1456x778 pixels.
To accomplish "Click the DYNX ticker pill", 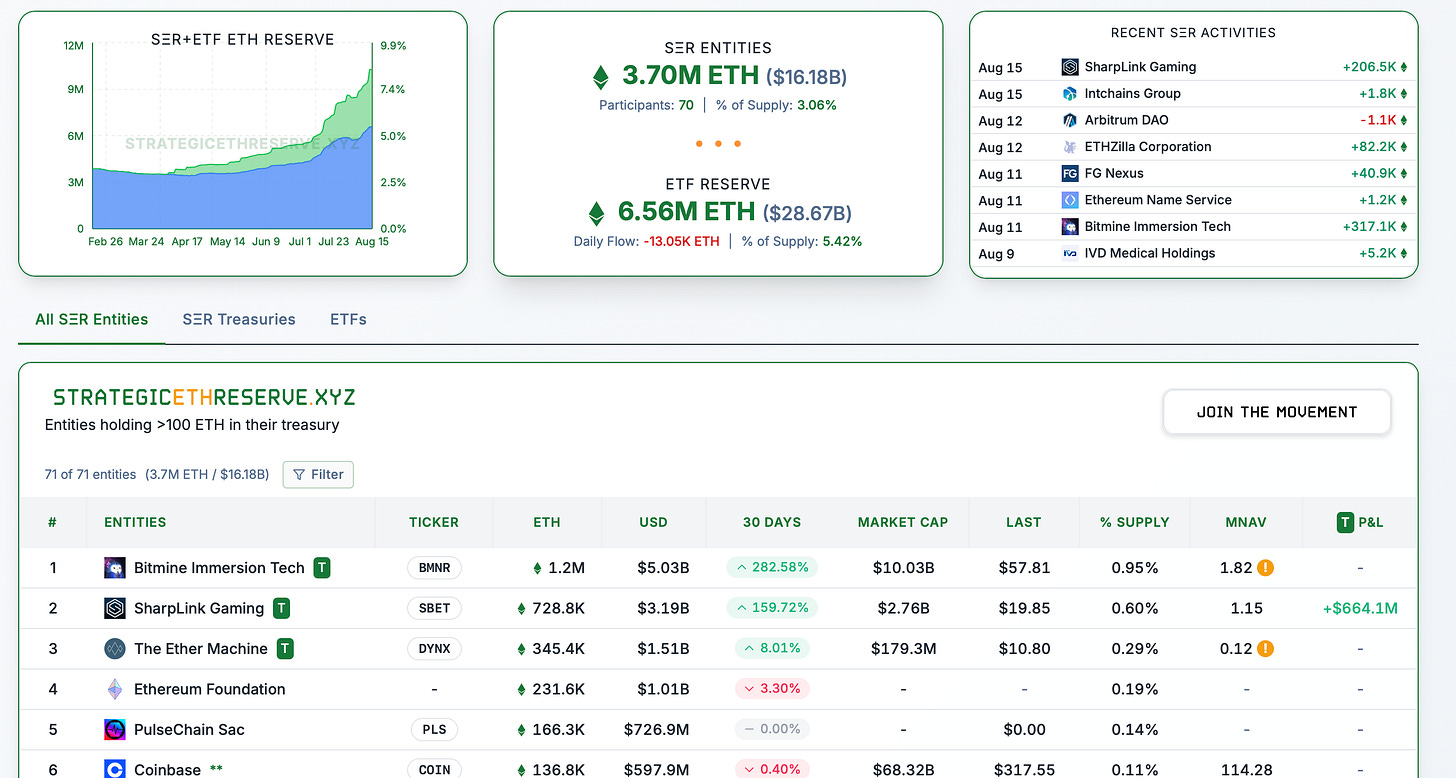I will pos(434,649).
